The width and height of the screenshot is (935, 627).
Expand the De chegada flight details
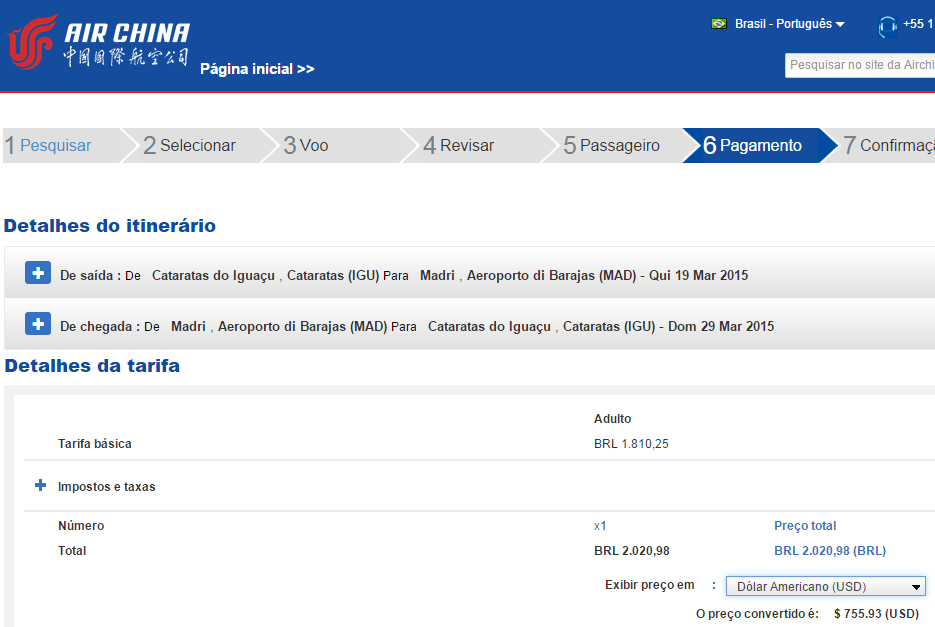[x=38, y=324]
